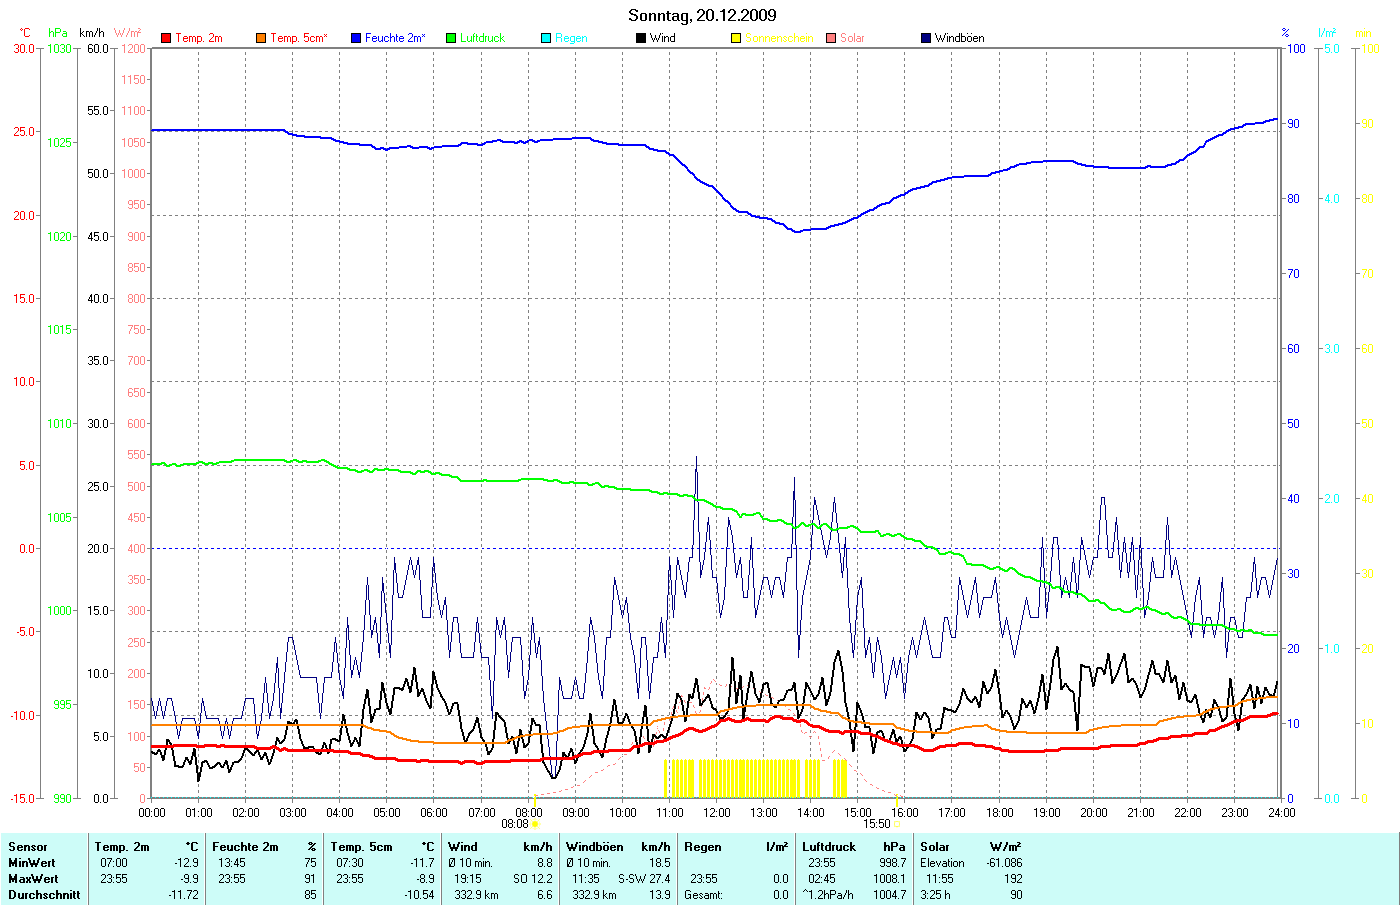Click the cyan Regen legend swatch
This screenshot has height=905, width=1400.
pos(546,38)
